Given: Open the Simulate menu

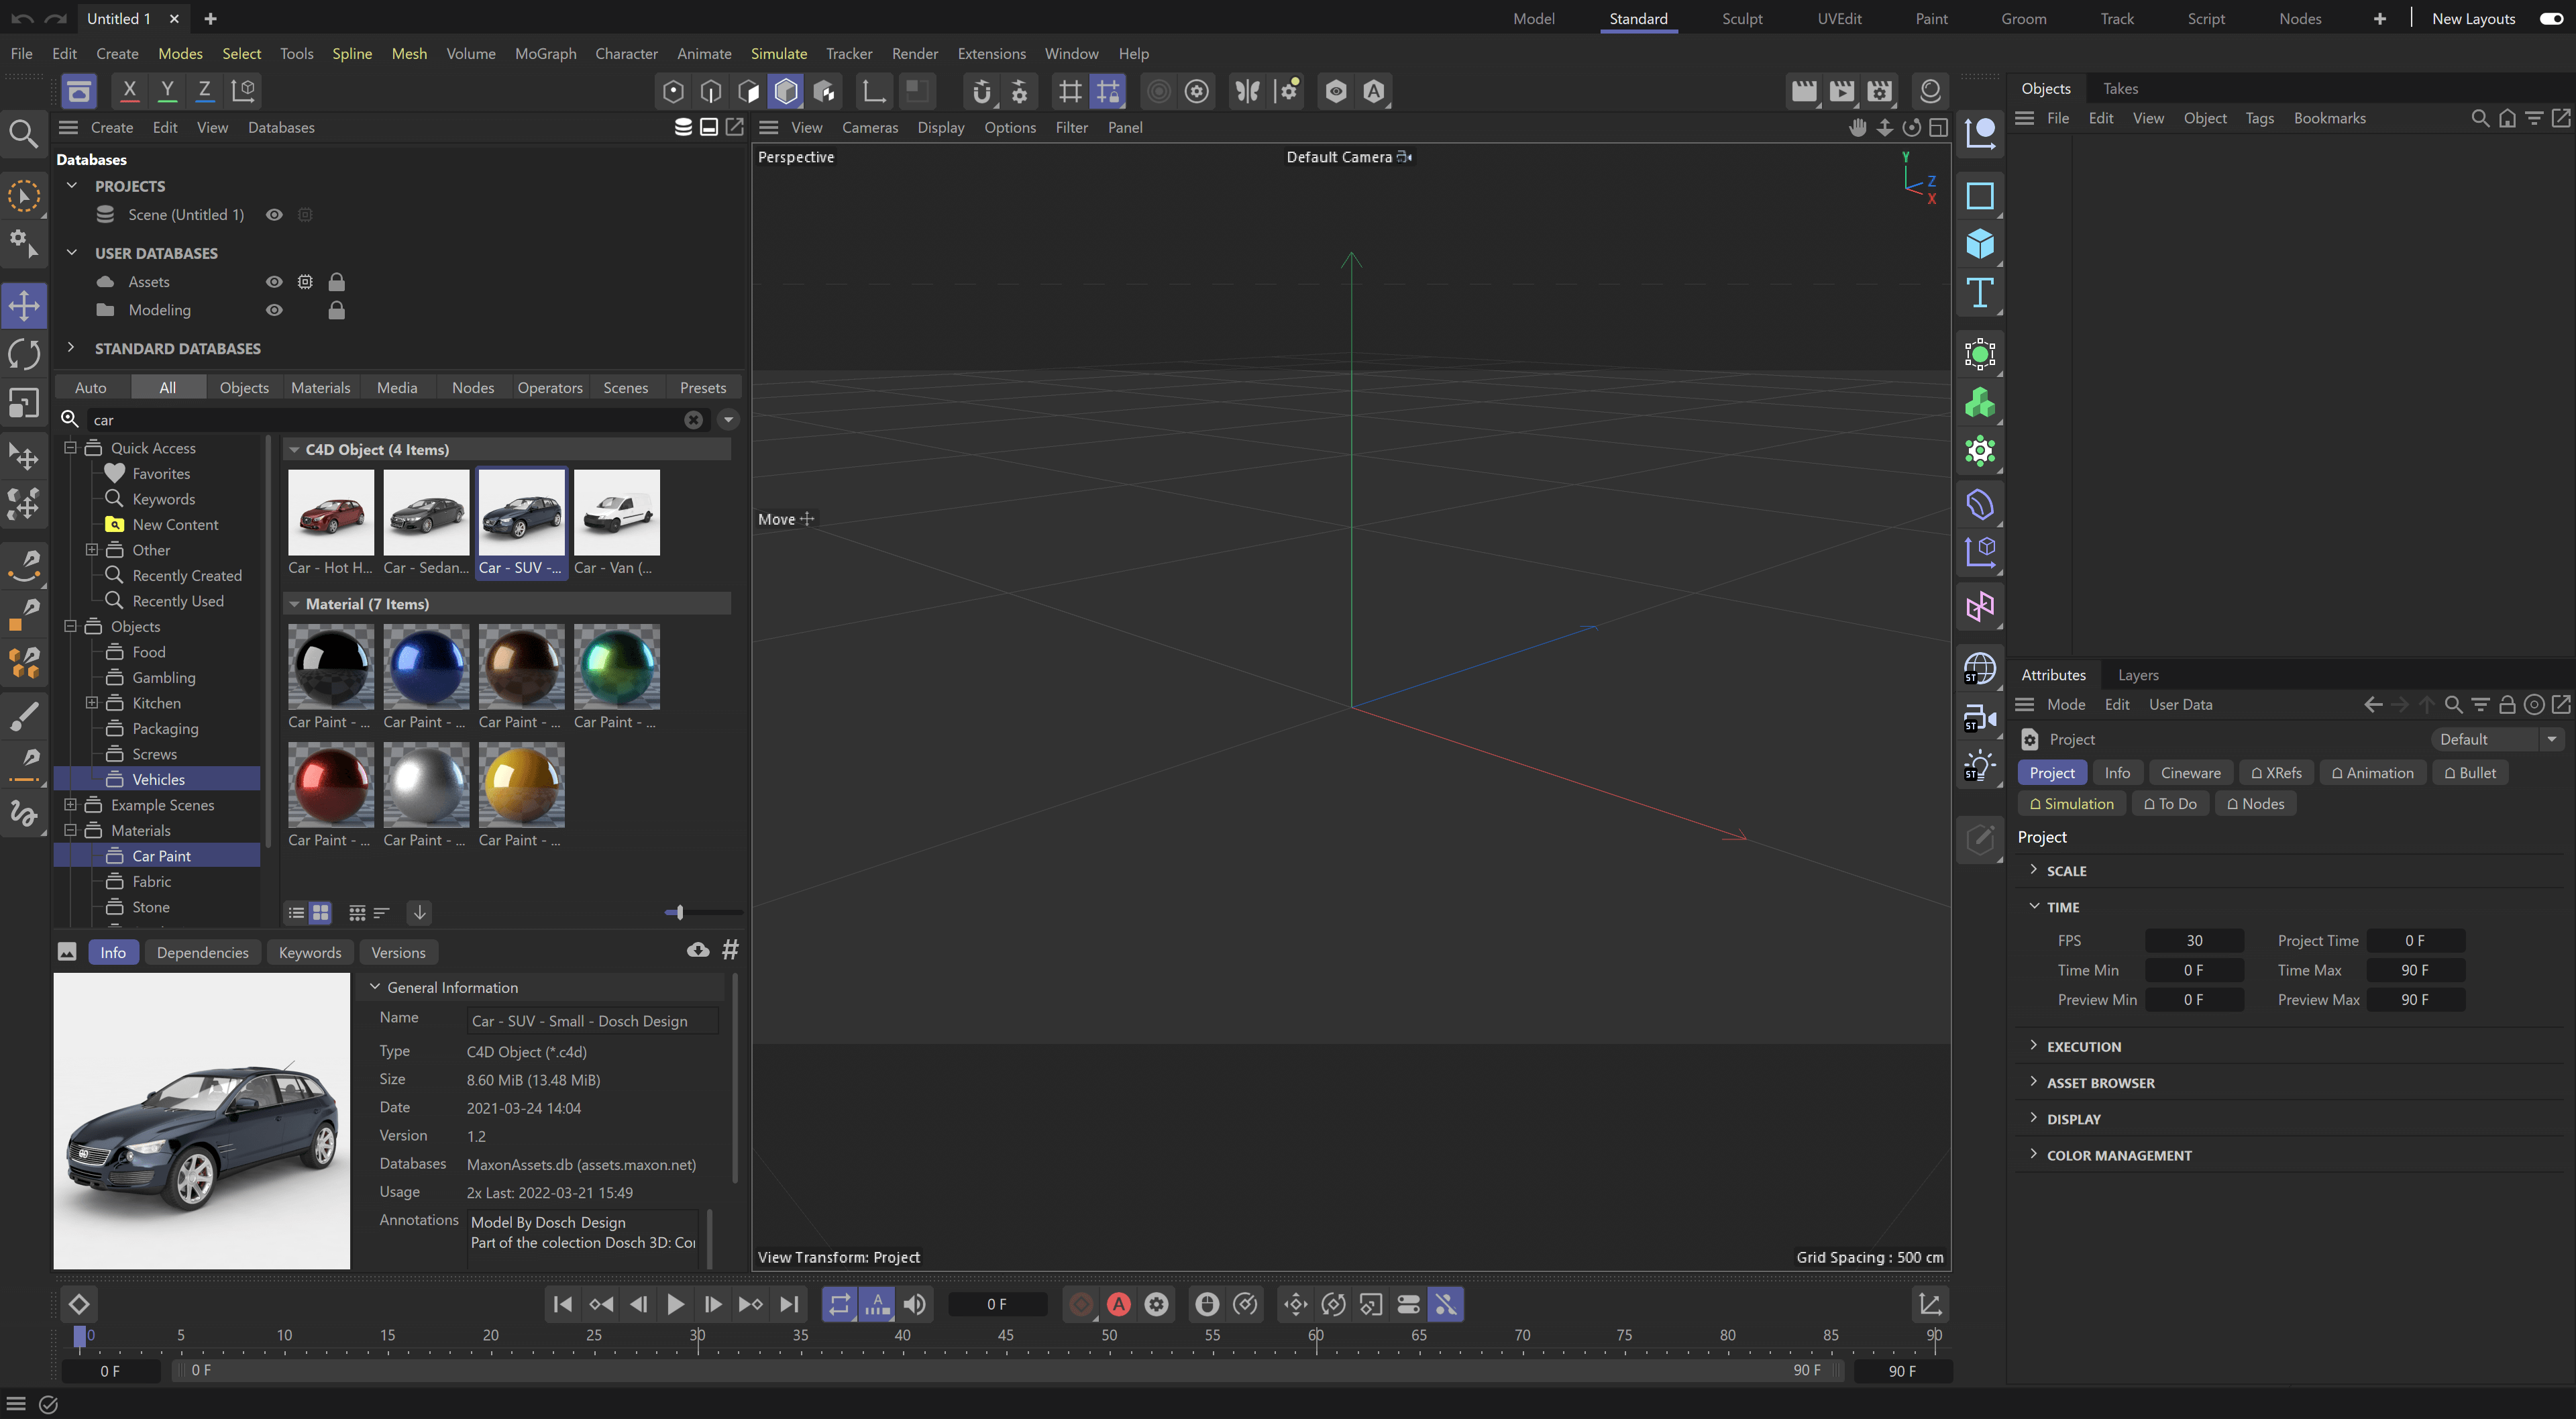Looking at the screenshot, I should pos(778,53).
